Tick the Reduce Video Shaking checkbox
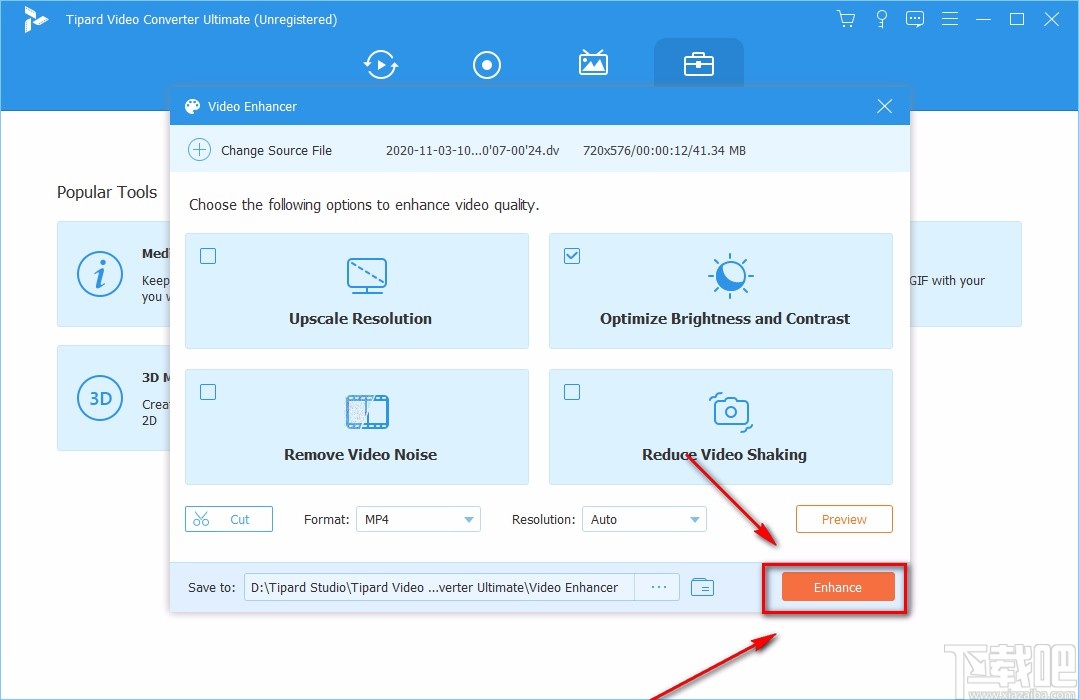Image resolution: width=1079 pixels, height=700 pixels. click(x=572, y=392)
